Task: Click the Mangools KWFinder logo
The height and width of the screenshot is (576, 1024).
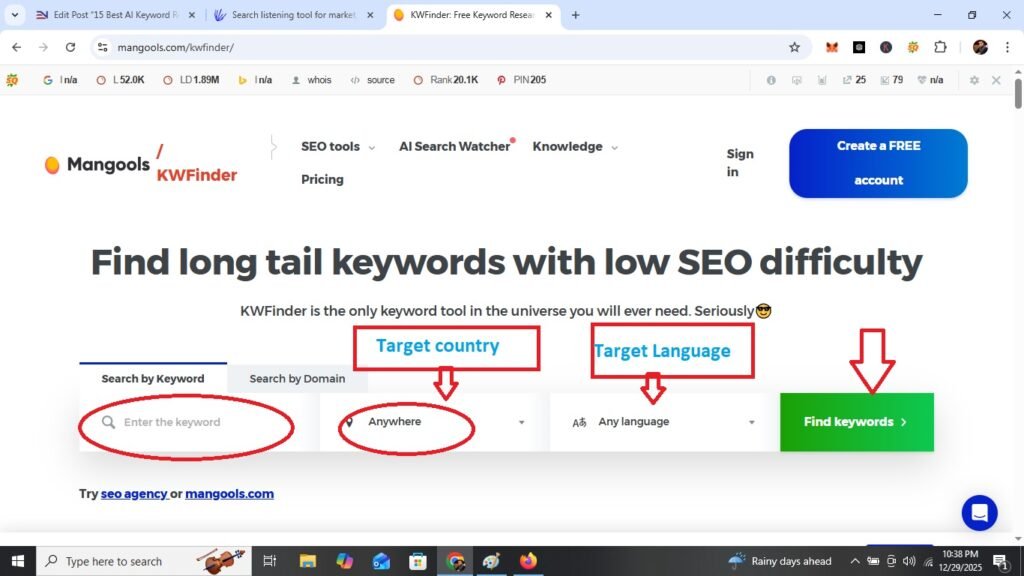Action: (x=140, y=164)
